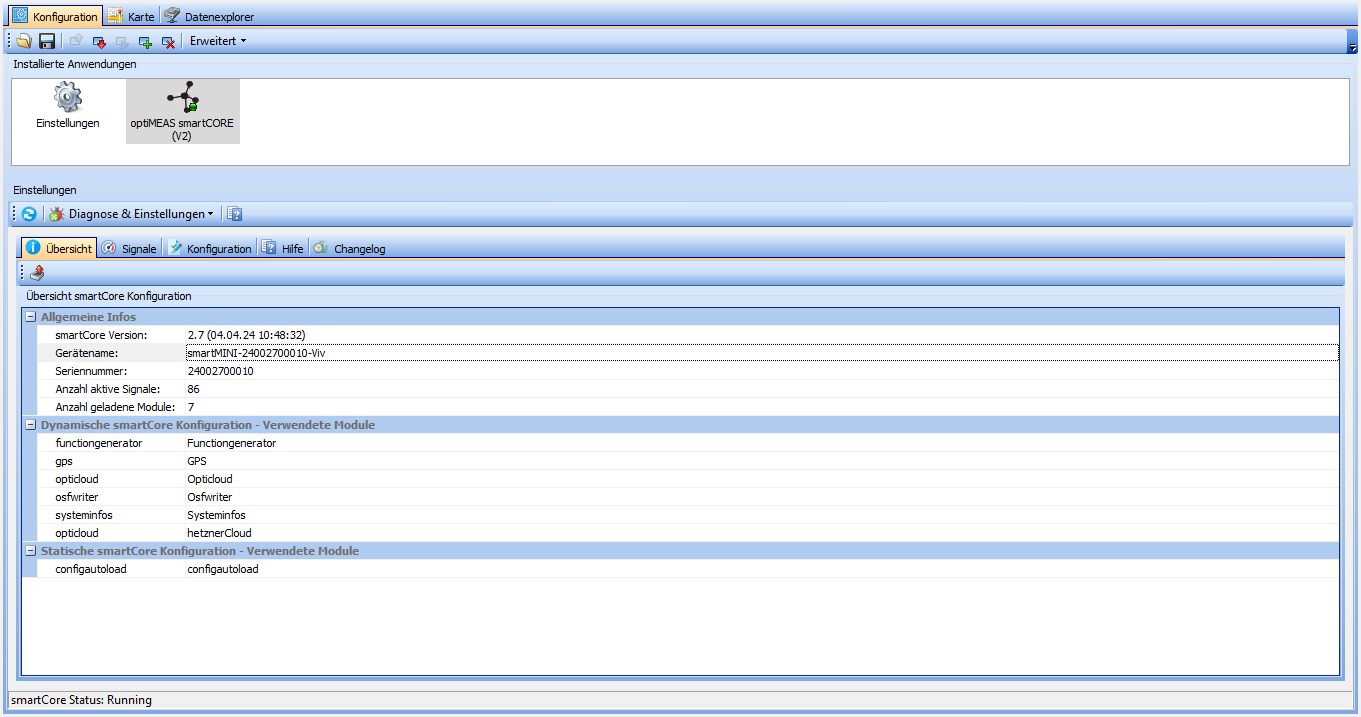Switch to the Datenexplorer tab

click(x=209, y=16)
